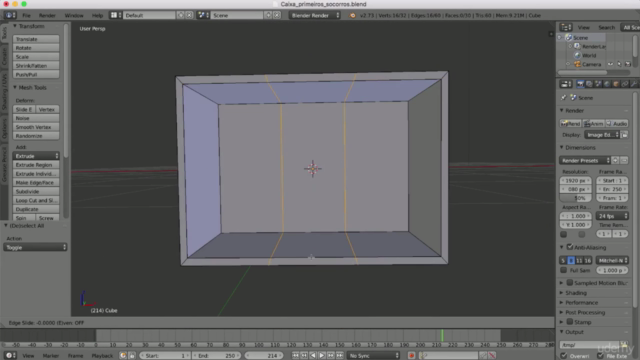Adjust the 50% resolution percentage slider
The image size is (640, 360).
[576, 198]
